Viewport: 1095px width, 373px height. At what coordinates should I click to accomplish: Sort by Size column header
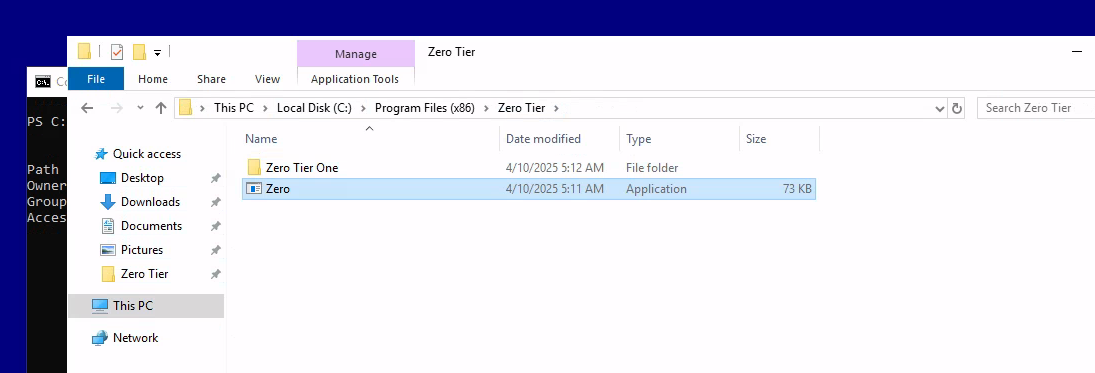tap(756, 139)
